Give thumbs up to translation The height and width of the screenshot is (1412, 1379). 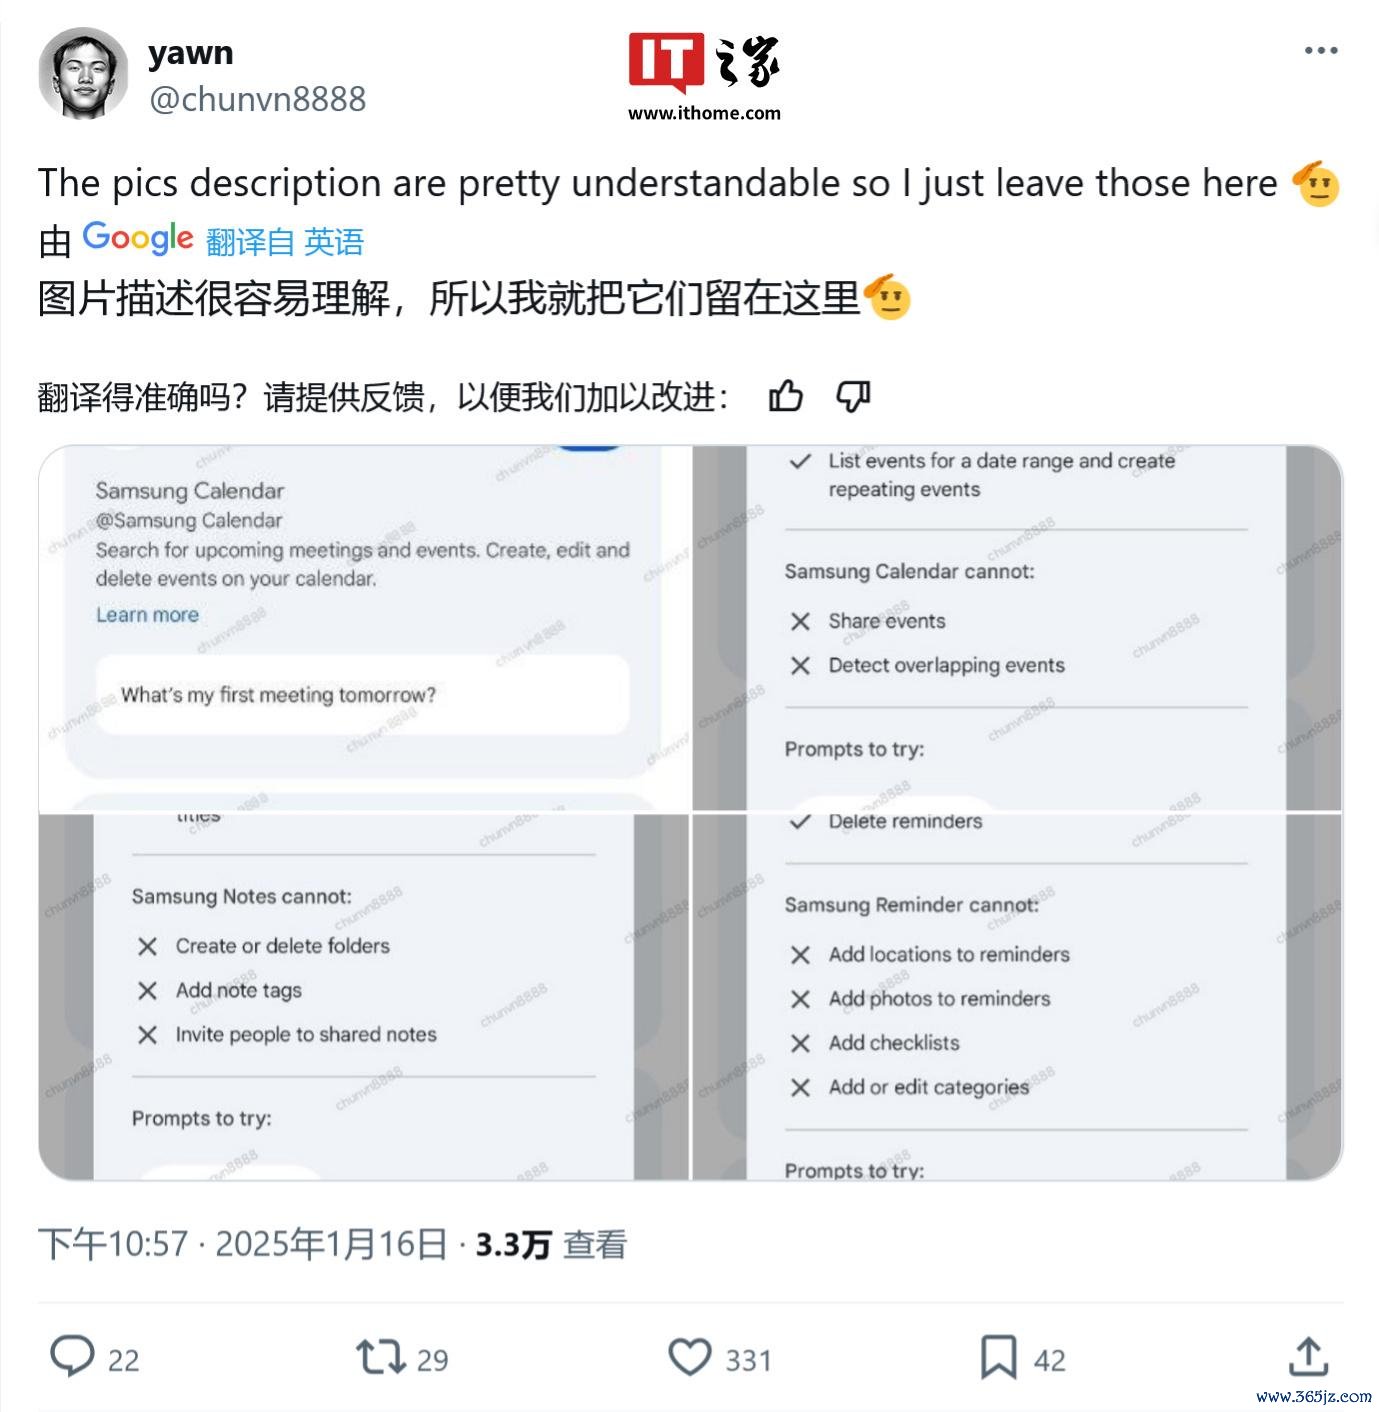[x=786, y=397]
